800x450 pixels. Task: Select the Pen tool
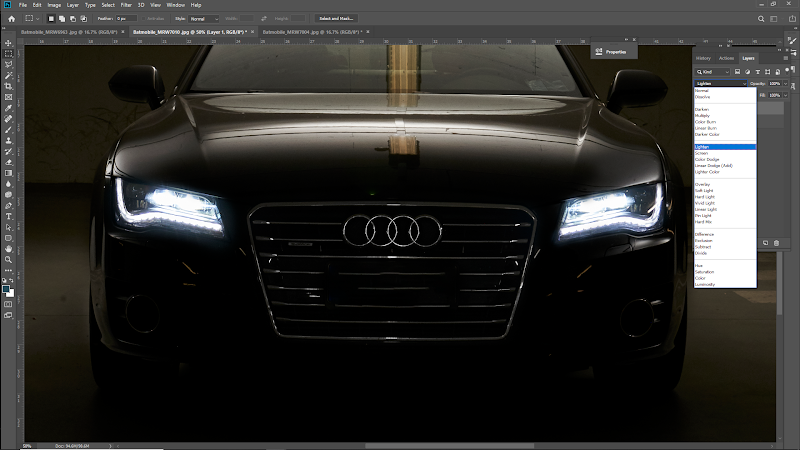click(8, 206)
